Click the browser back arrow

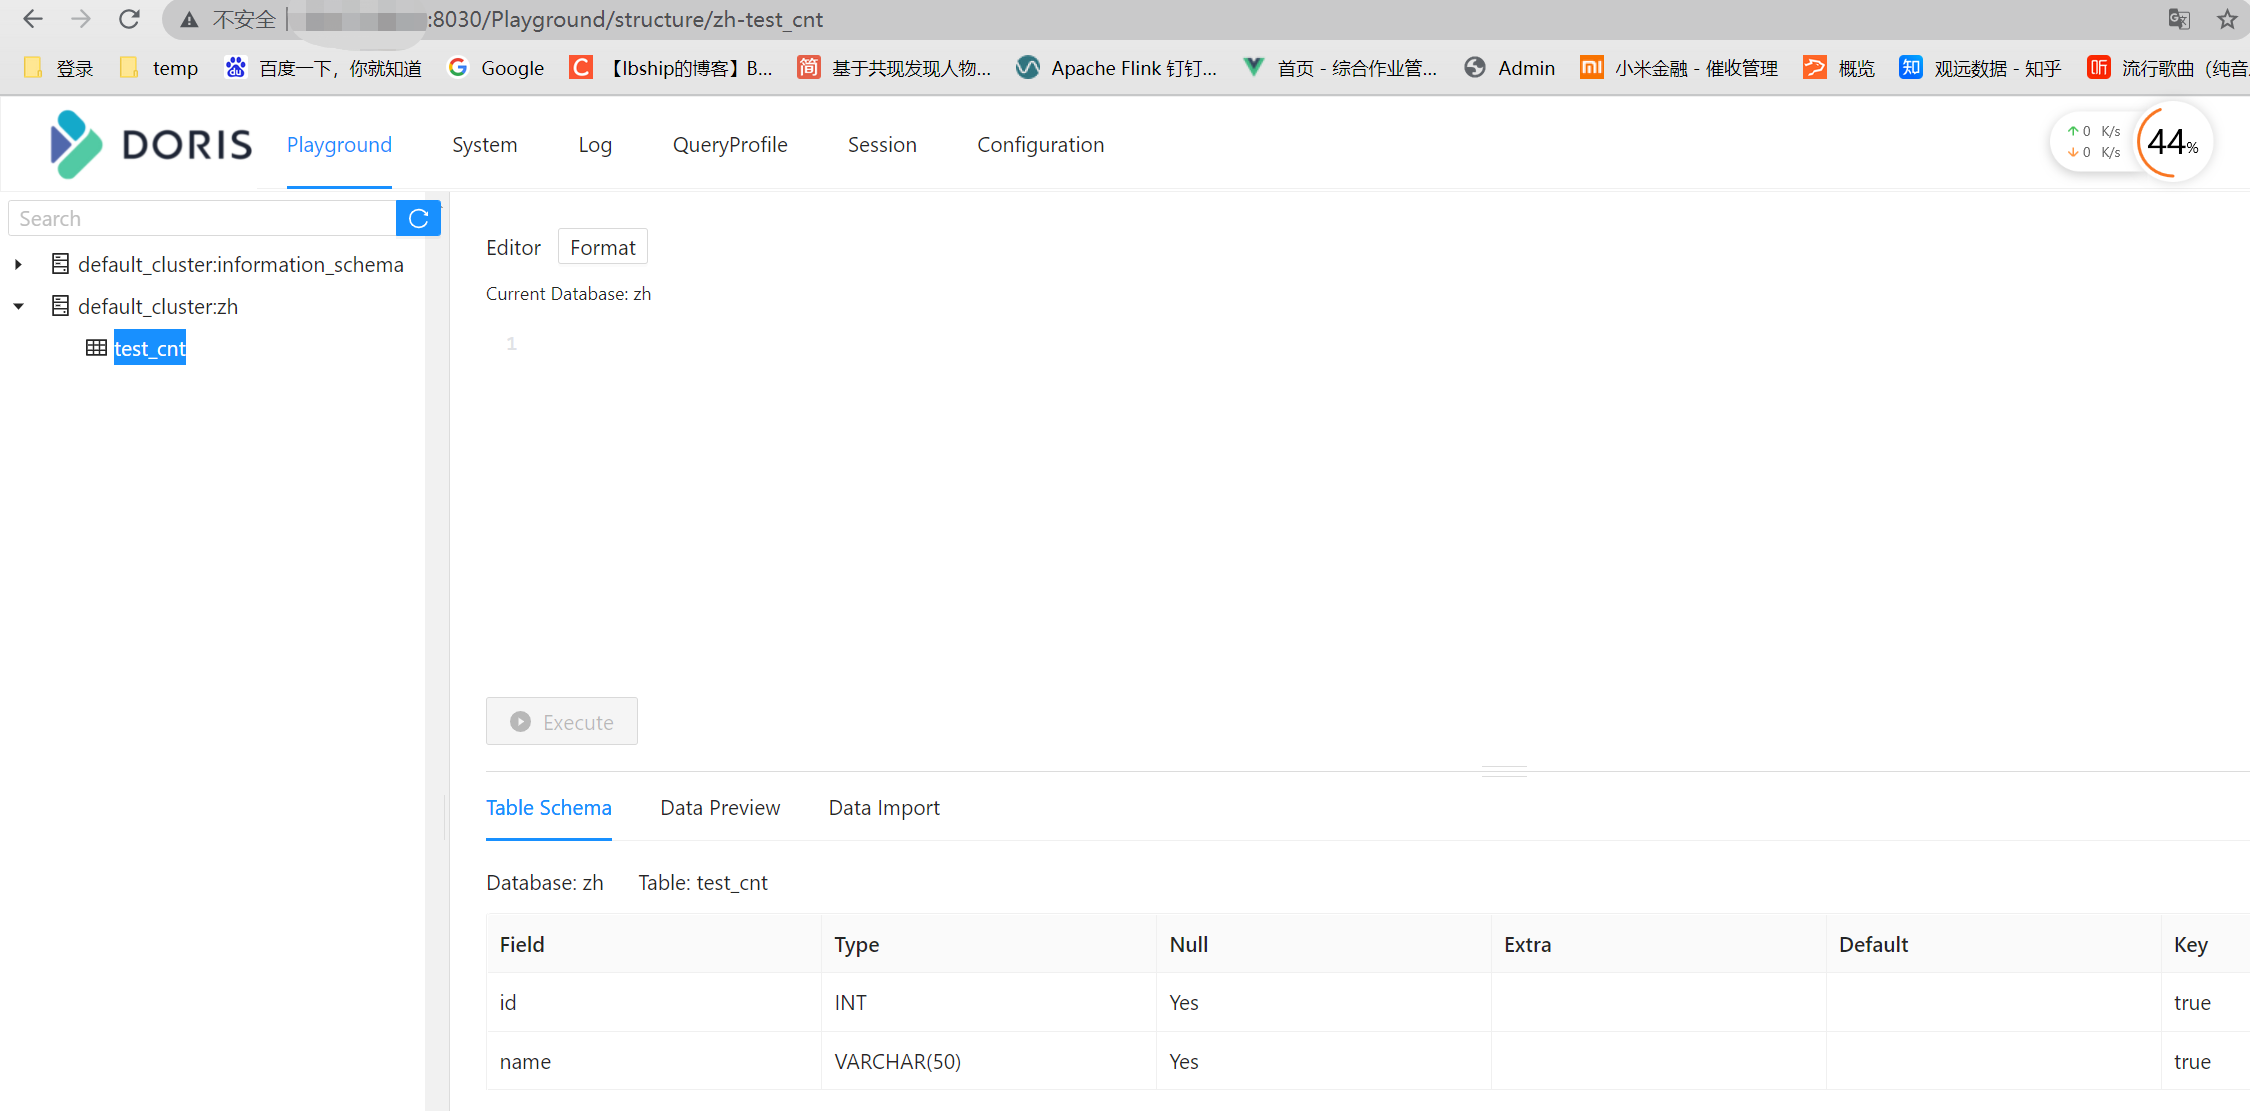pos(32,19)
